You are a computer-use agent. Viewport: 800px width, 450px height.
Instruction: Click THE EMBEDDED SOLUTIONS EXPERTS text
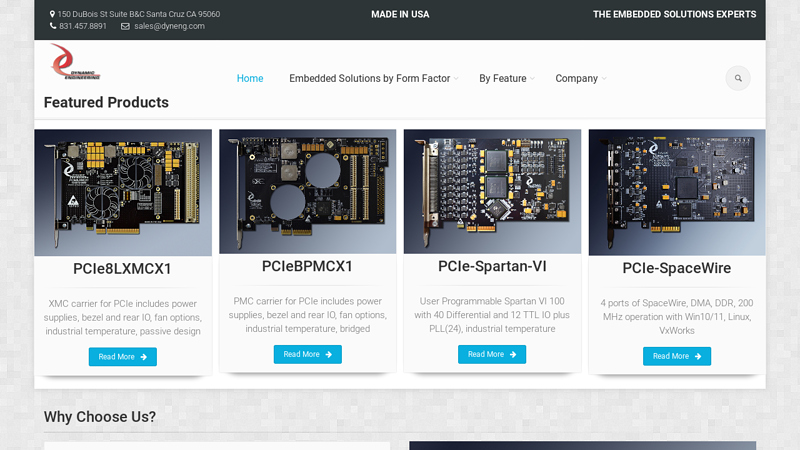(x=674, y=14)
